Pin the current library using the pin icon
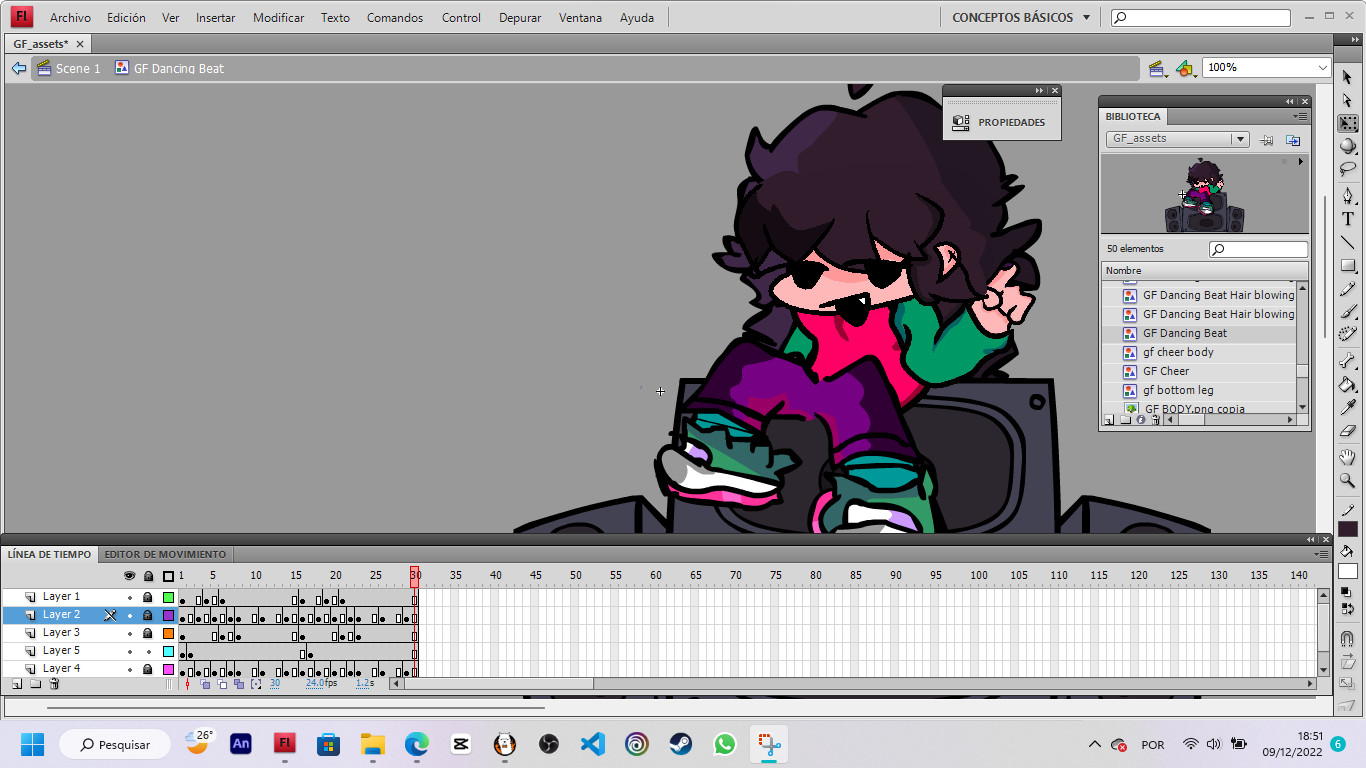 click(x=1266, y=140)
